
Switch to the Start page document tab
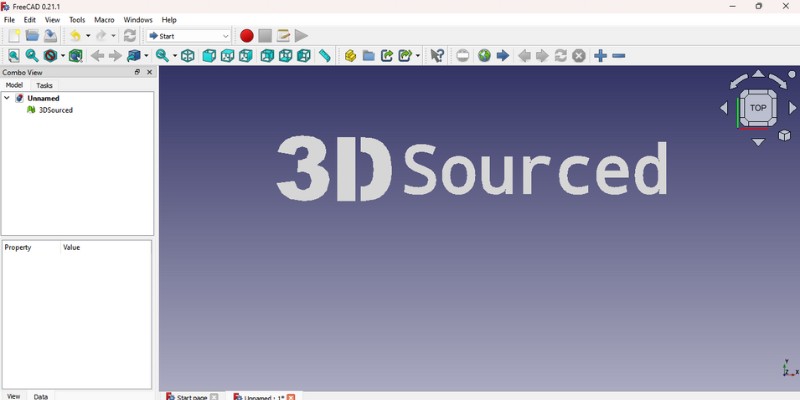[x=191, y=396]
